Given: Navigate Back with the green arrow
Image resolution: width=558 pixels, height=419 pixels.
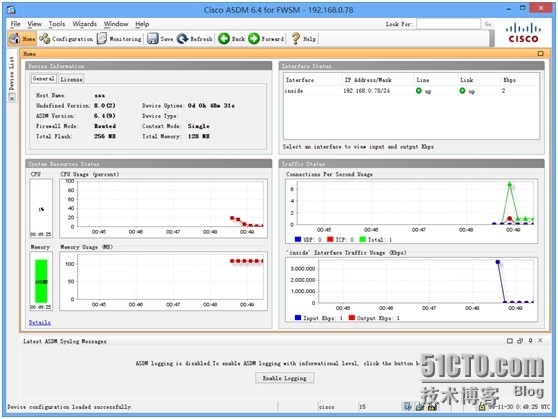Looking at the screenshot, I should point(231,38).
